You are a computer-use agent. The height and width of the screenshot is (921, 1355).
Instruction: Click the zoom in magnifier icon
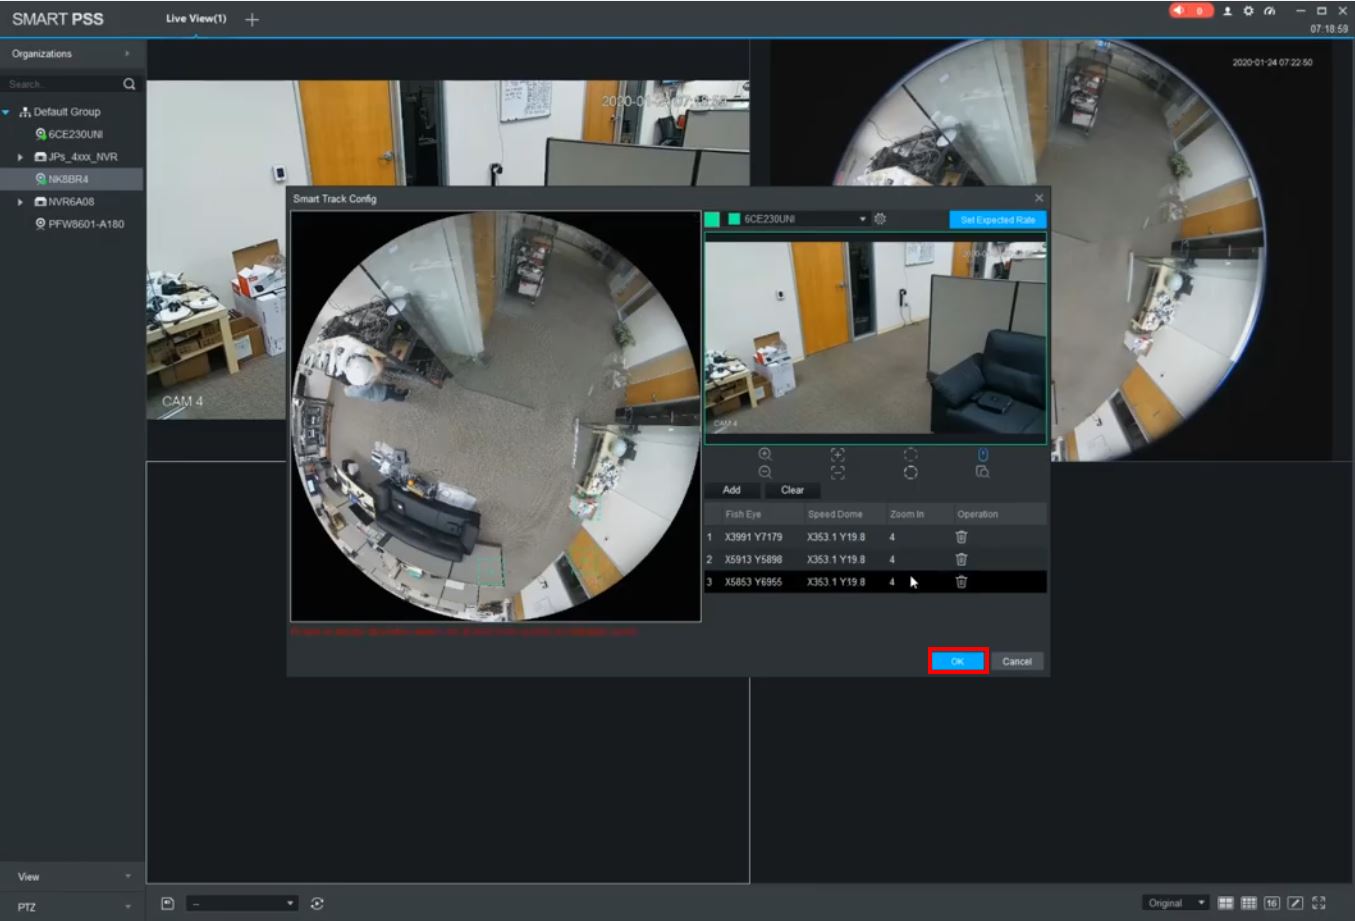point(765,454)
